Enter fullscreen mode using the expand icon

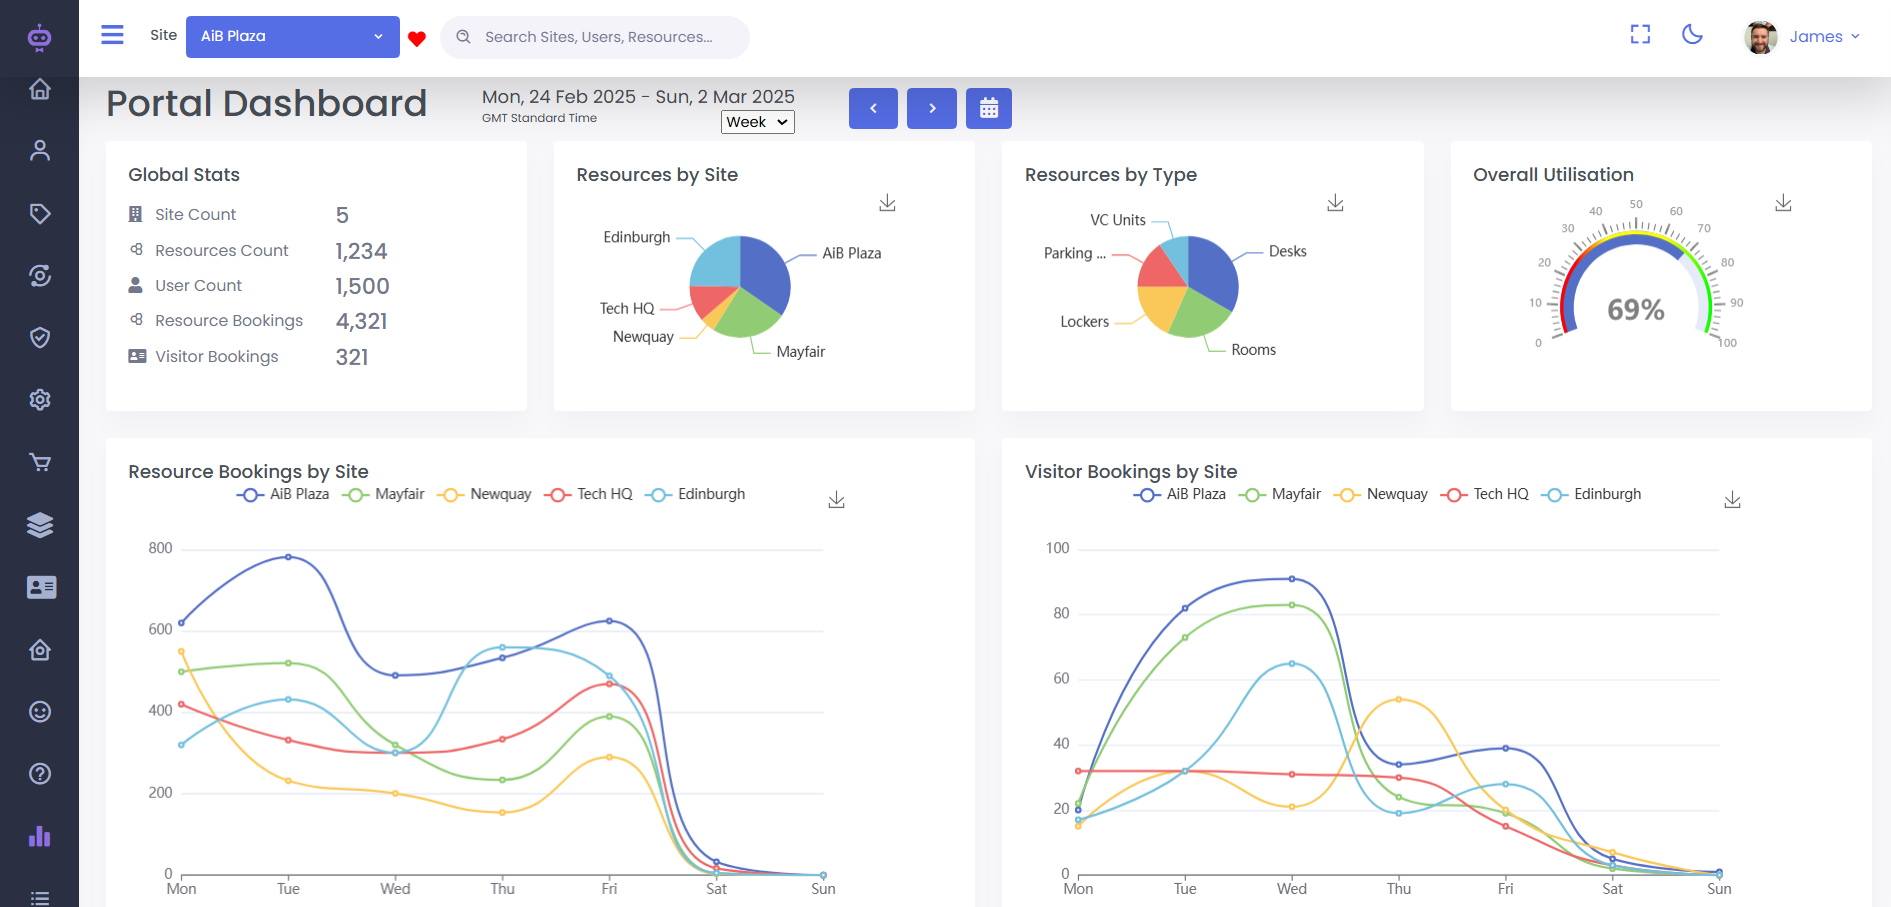pos(1640,35)
